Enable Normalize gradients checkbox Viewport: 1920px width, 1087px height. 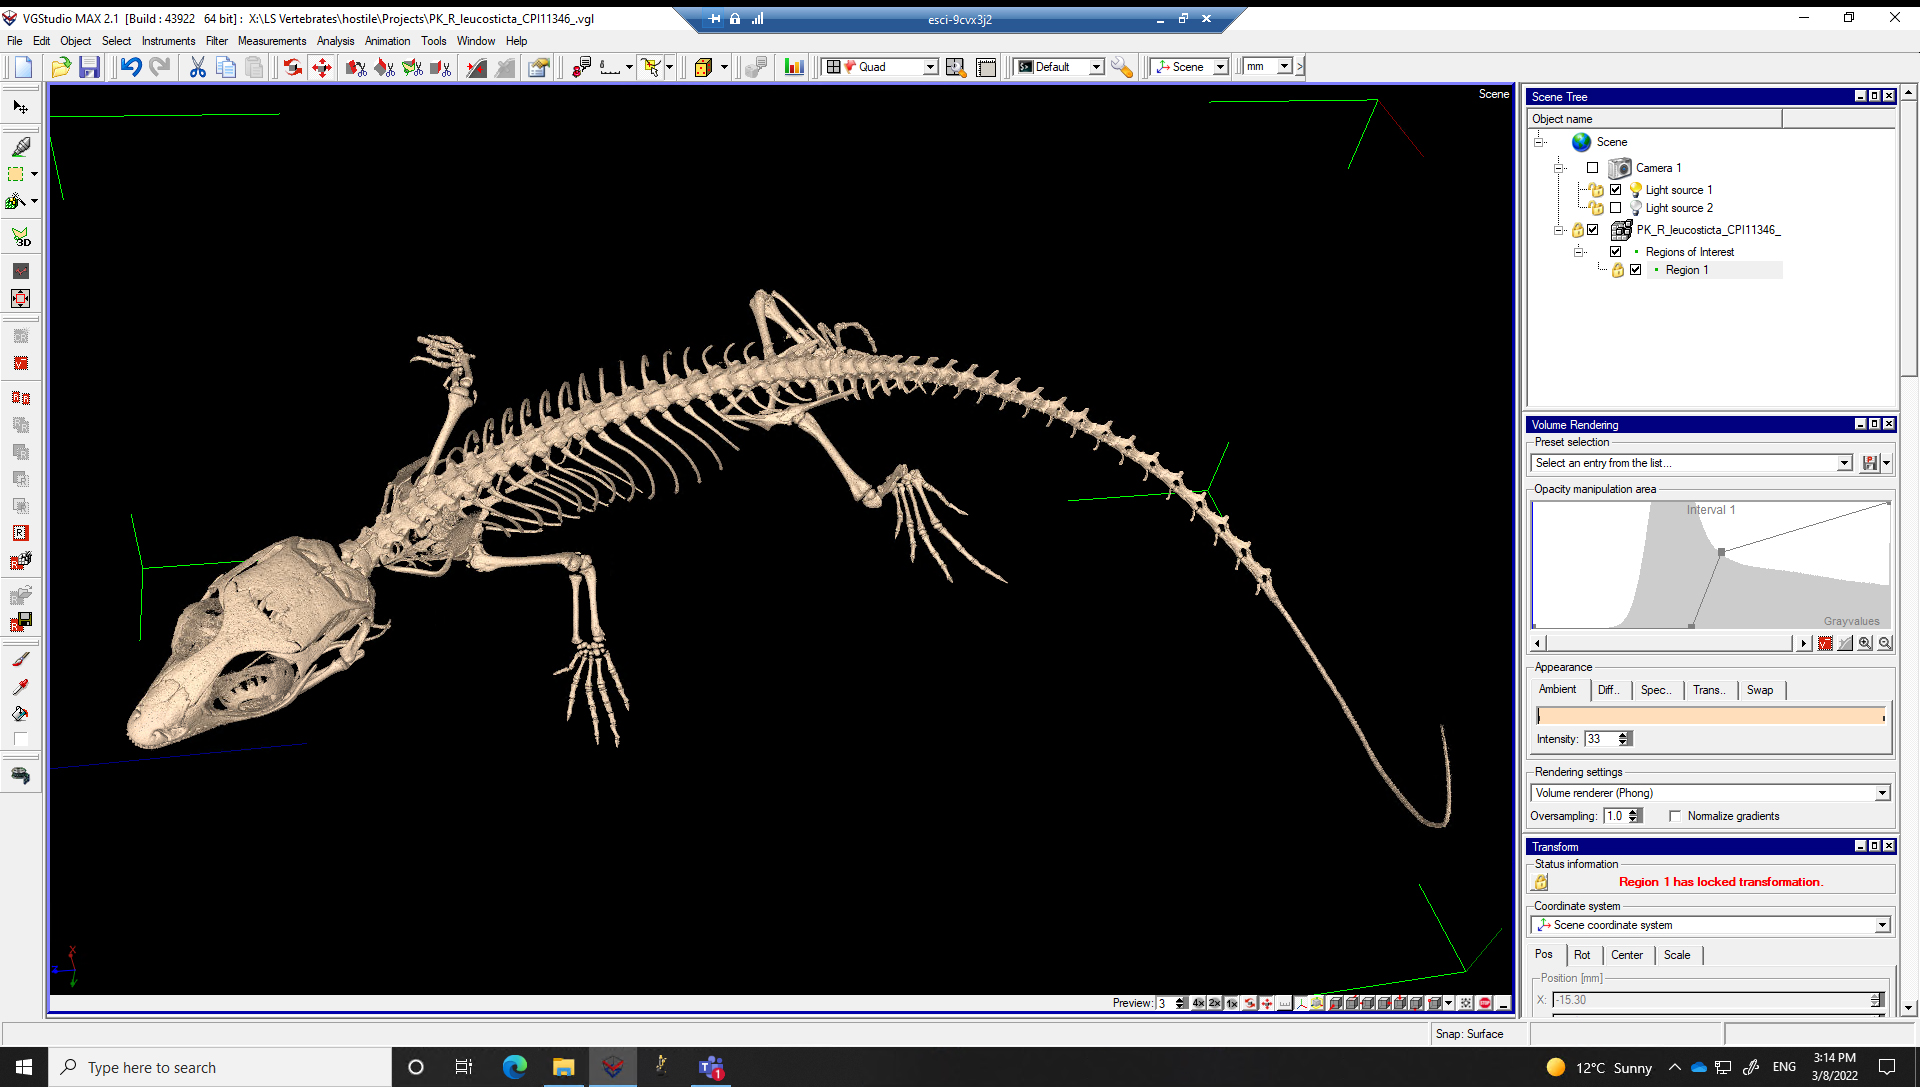pyautogui.click(x=1675, y=816)
